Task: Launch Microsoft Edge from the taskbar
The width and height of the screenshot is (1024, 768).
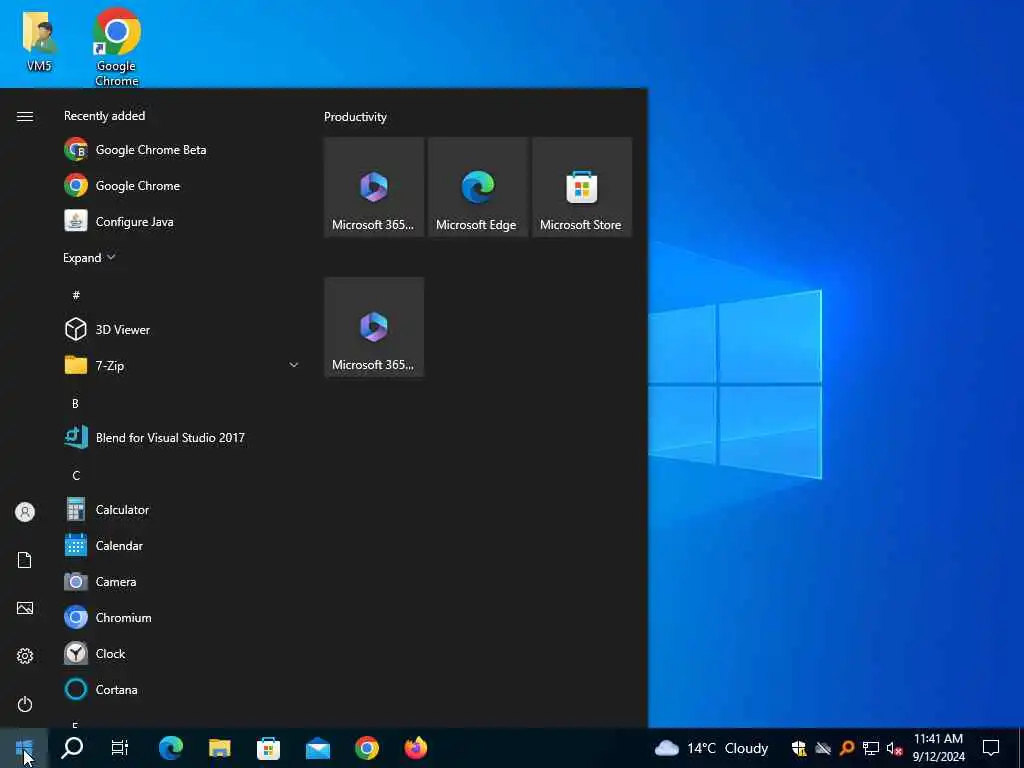Action: coord(171,748)
